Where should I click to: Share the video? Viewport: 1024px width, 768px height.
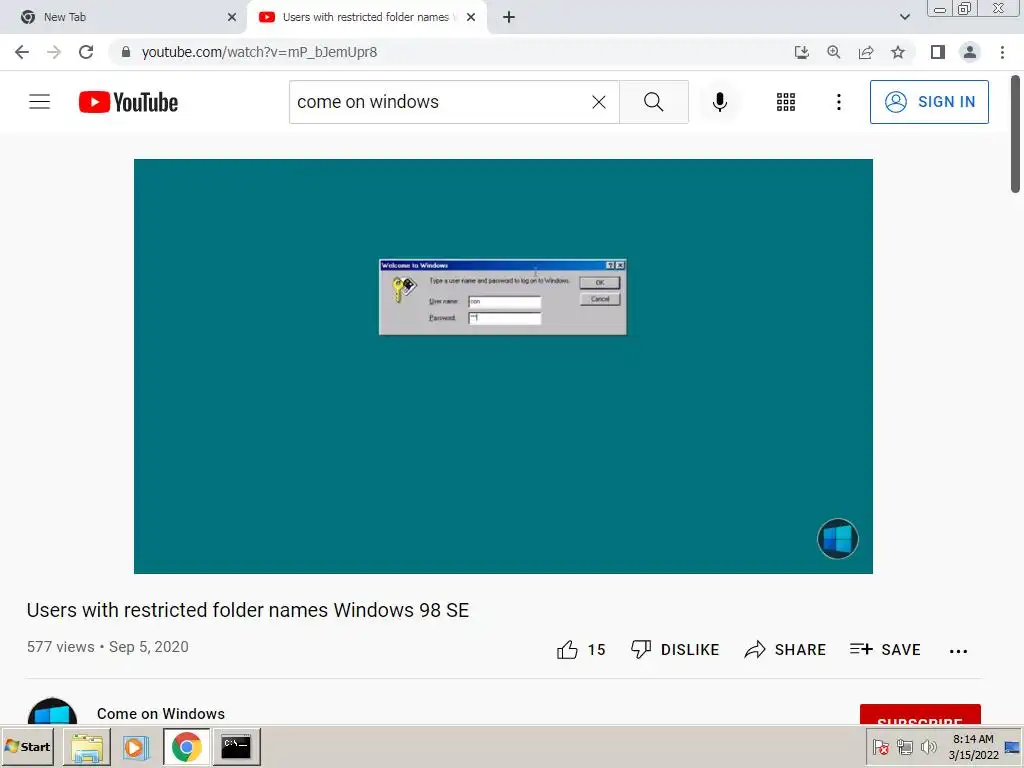785,650
